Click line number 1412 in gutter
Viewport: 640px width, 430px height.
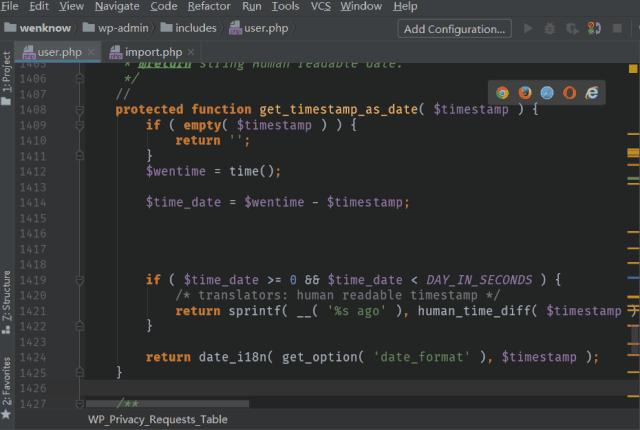(33, 172)
